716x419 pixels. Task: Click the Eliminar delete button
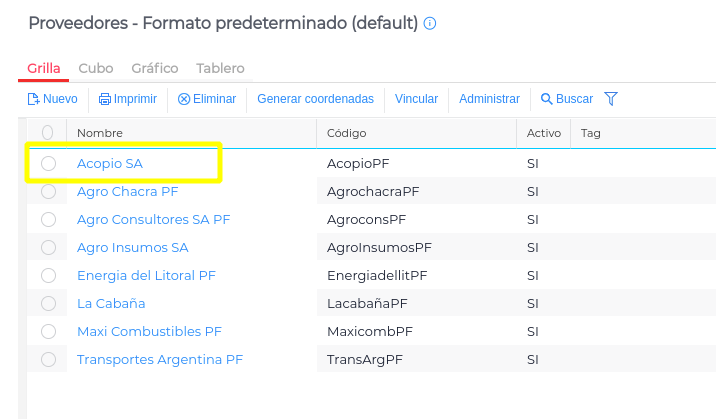[x=207, y=99]
